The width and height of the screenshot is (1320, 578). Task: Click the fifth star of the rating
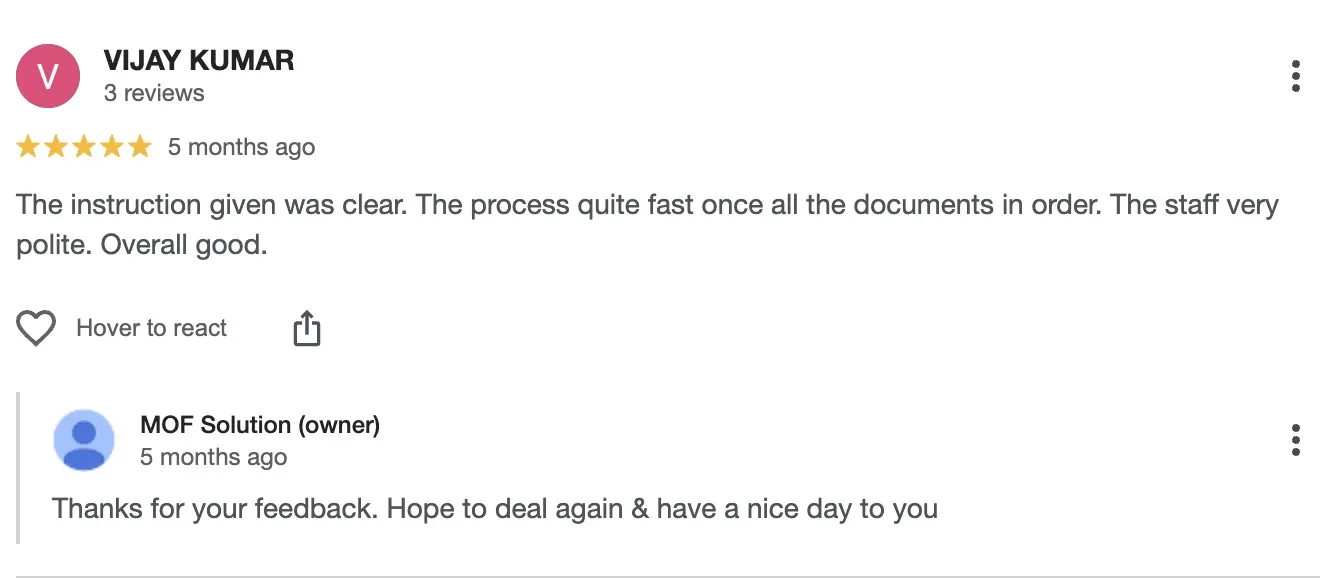140,147
